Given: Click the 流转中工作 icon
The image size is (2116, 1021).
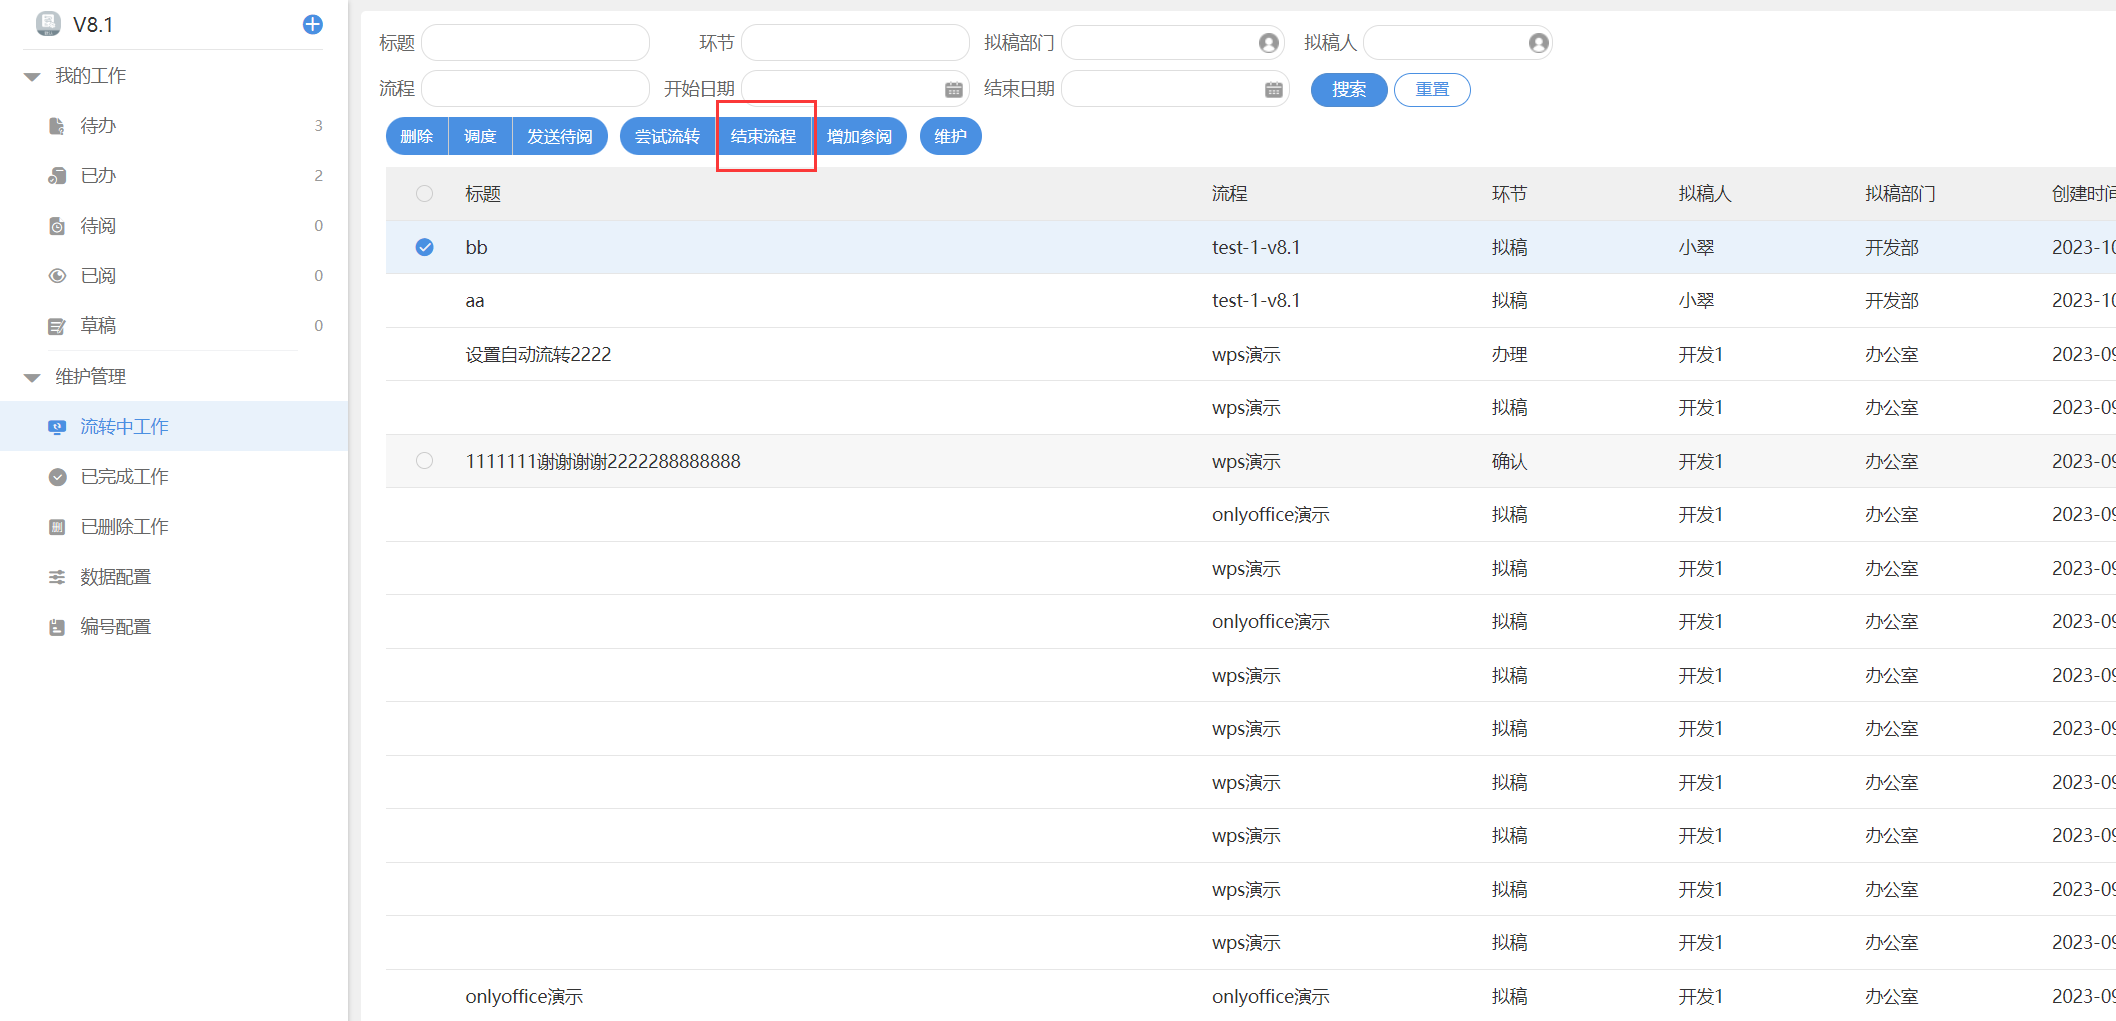Looking at the screenshot, I should coord(57,427).
